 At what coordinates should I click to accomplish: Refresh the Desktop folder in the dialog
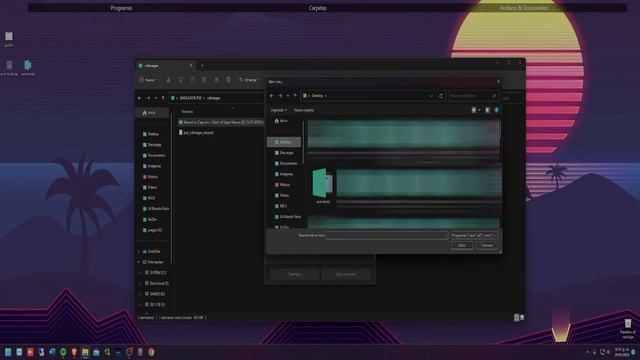441,96
